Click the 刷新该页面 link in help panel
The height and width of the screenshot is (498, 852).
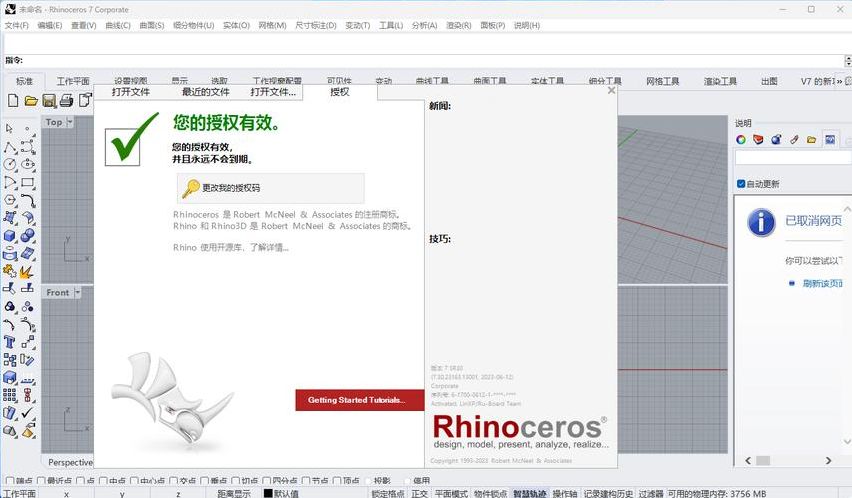[823, 283]
